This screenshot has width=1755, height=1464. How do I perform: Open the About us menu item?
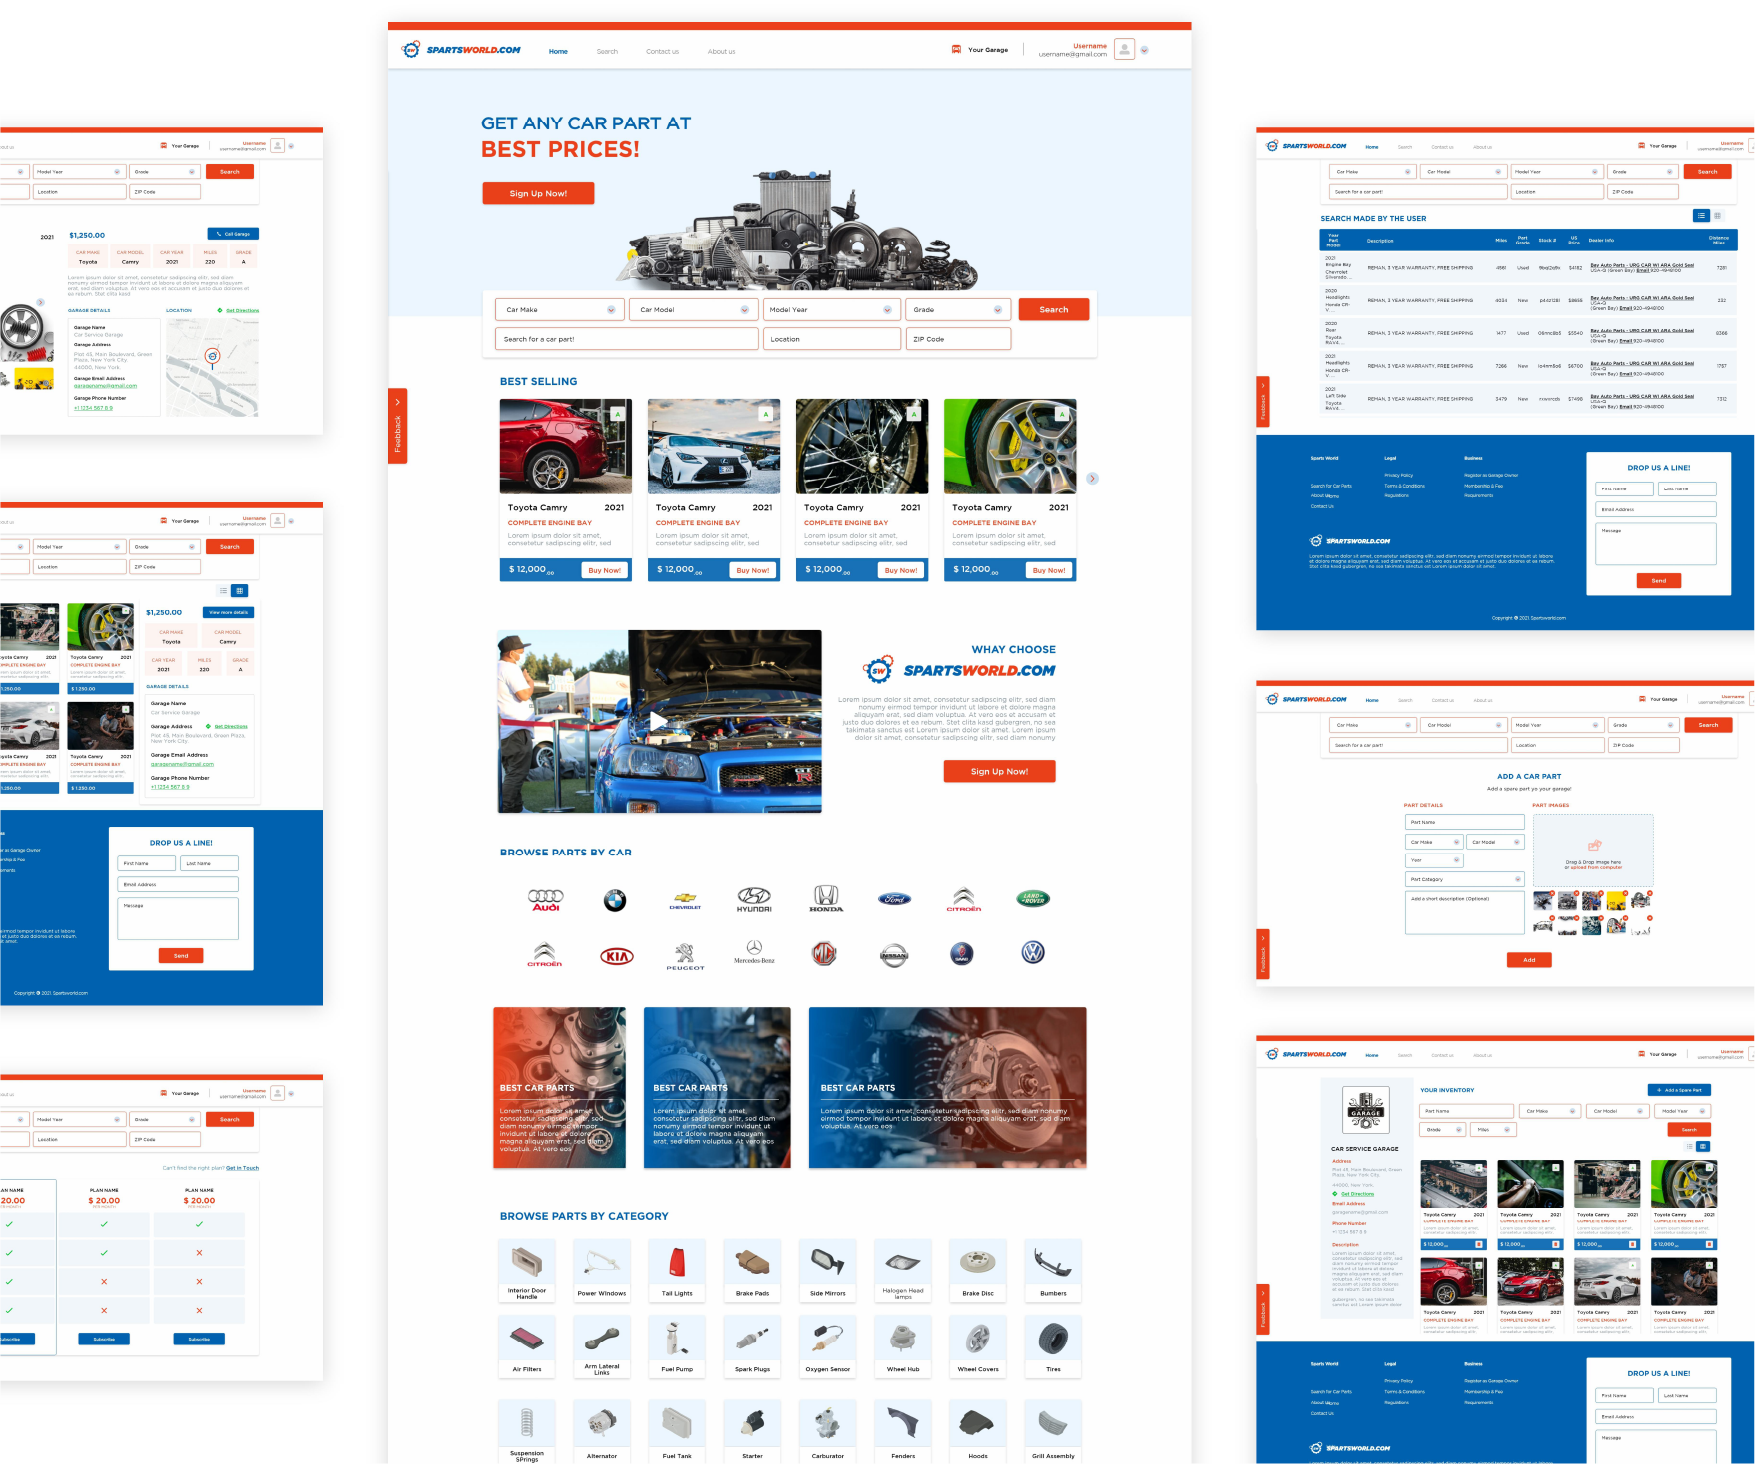pos(721,52)
